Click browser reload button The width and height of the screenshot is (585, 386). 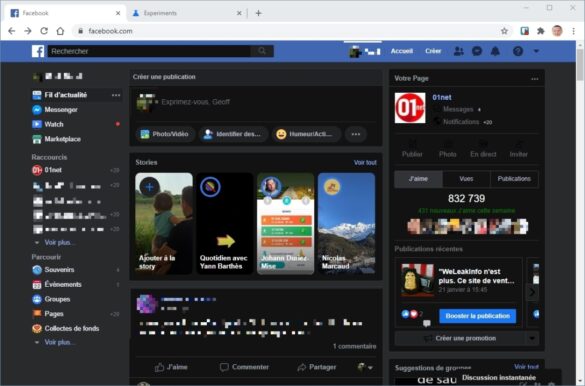click(44, 31)
